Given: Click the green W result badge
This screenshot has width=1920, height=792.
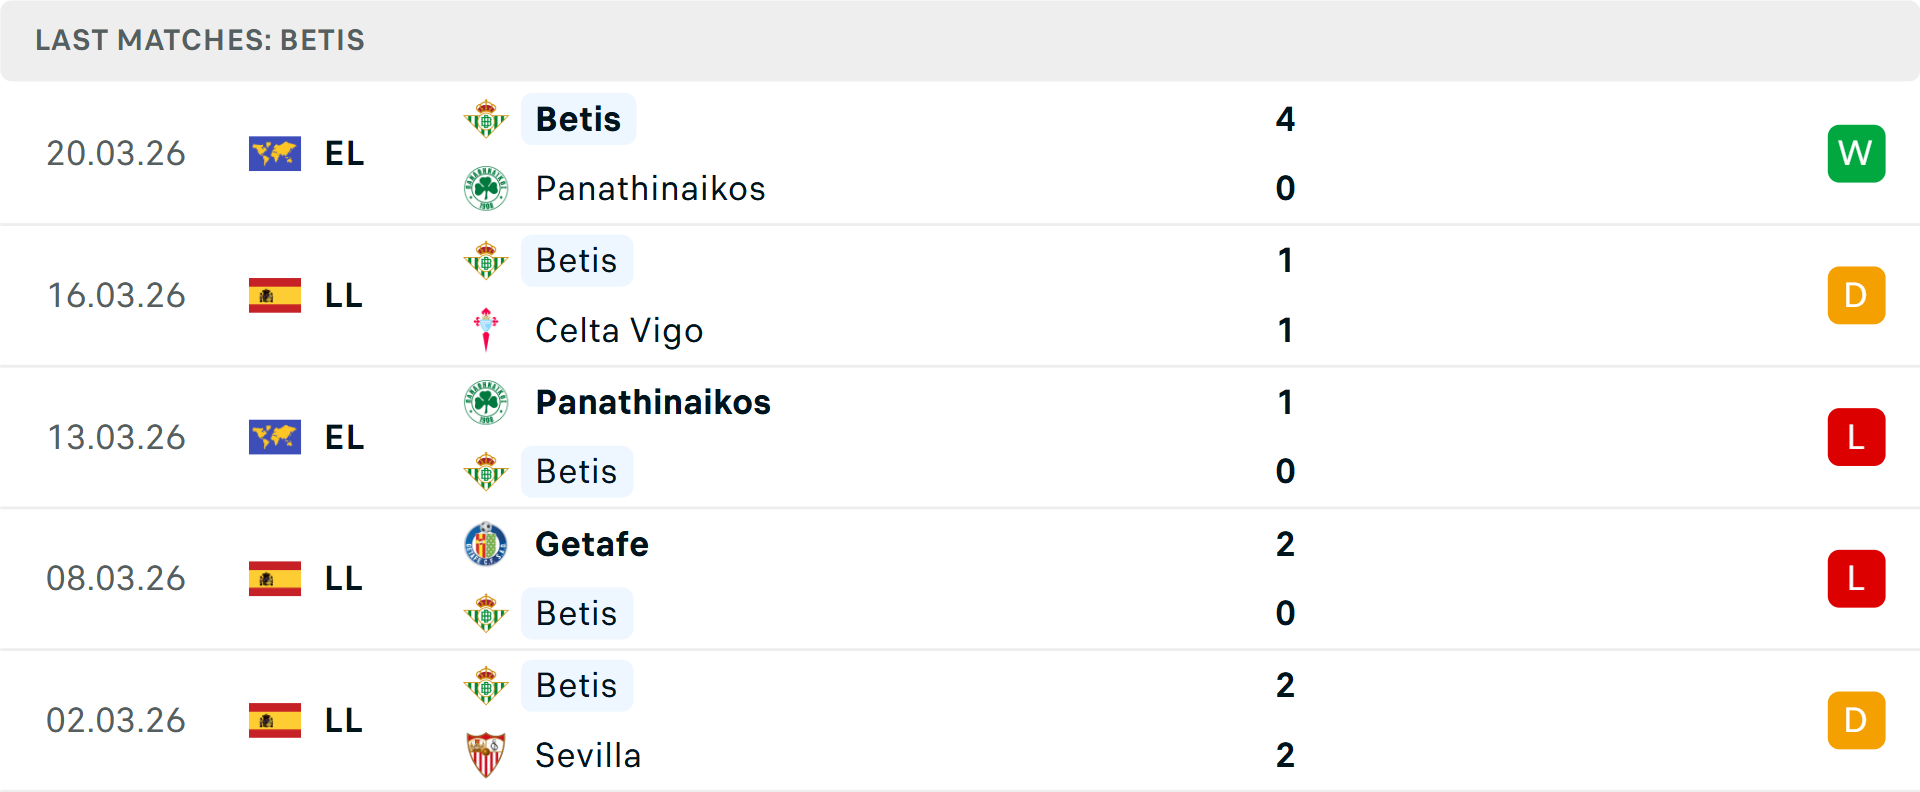Looking at the screenshot, I should pyautogui.click(x=1856, y=154).
